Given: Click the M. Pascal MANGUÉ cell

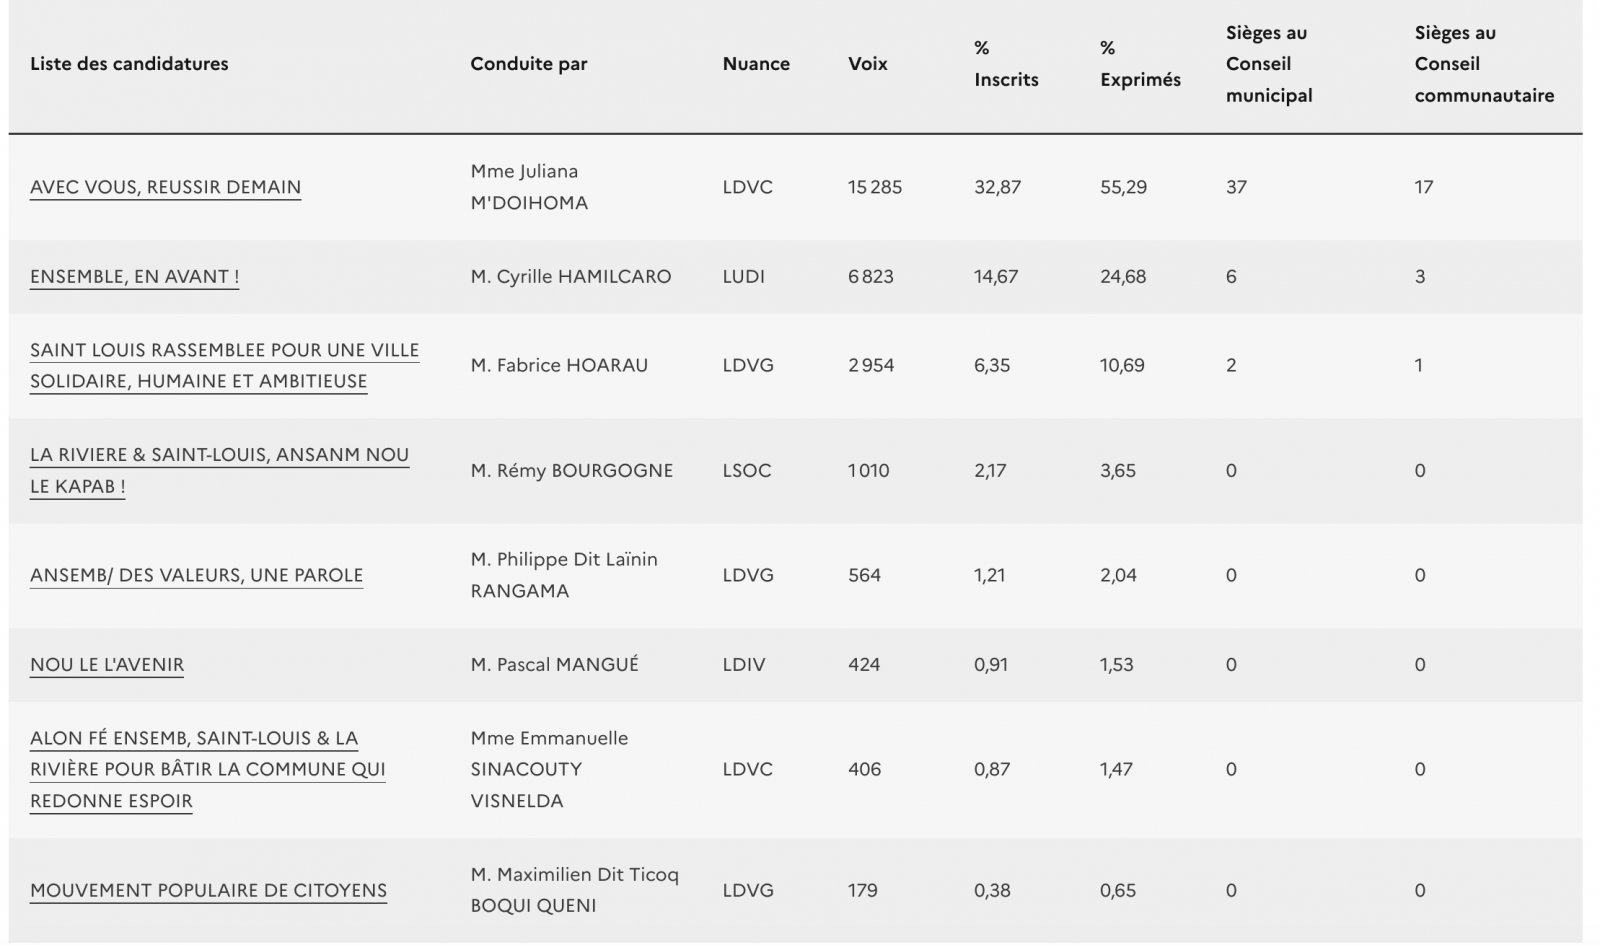Looking at the screenshot, I should tap(554, 665).
